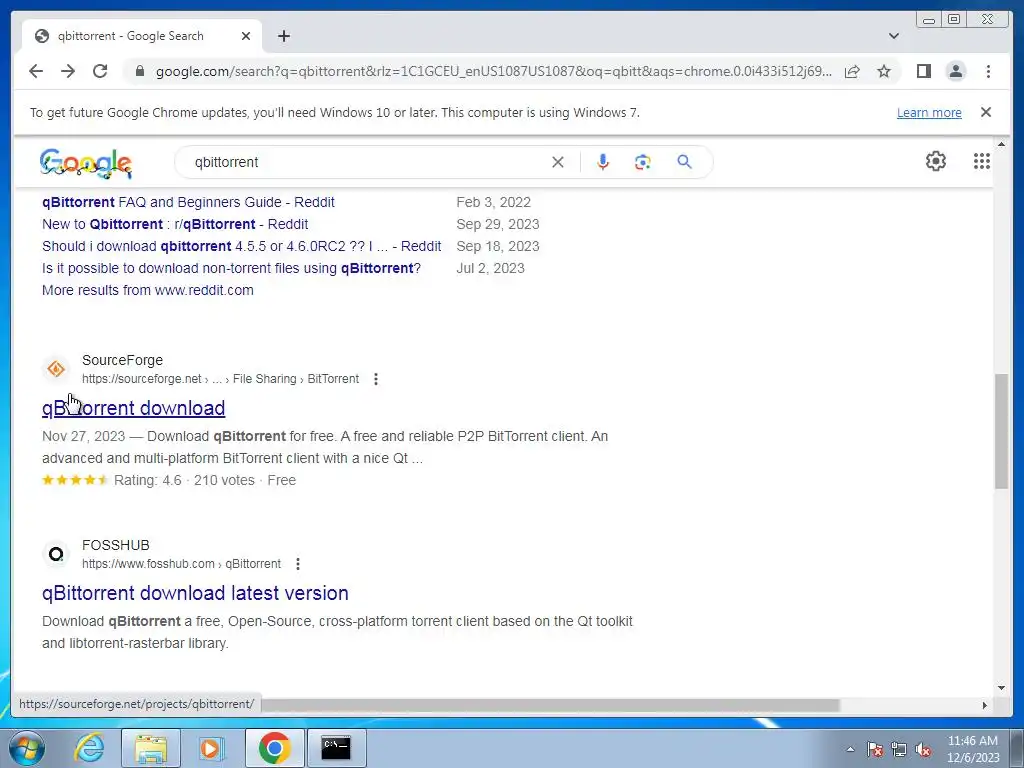Viewport: 1024px width, 768px height.
Task: Go back to the previous page
Action: coord(36,71)
